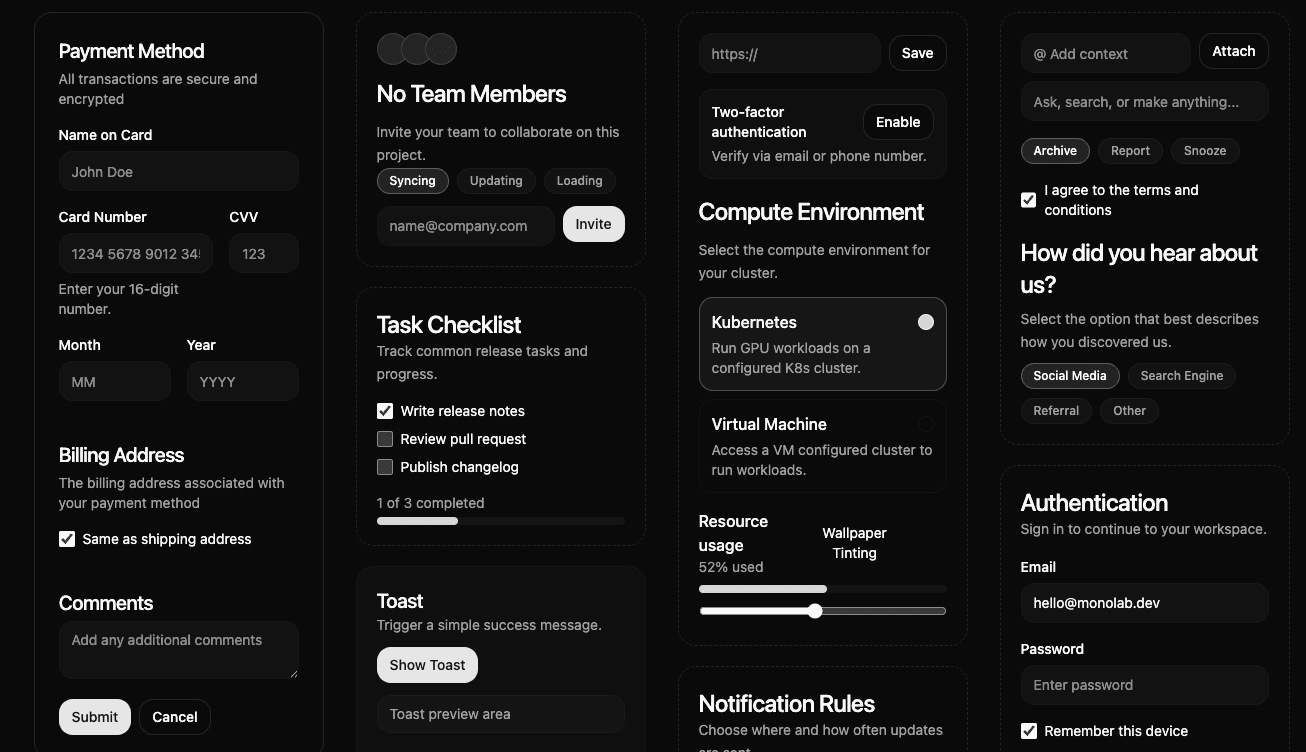
Task: Select the Kubernetes compute environment
Action: coord(822,344)
